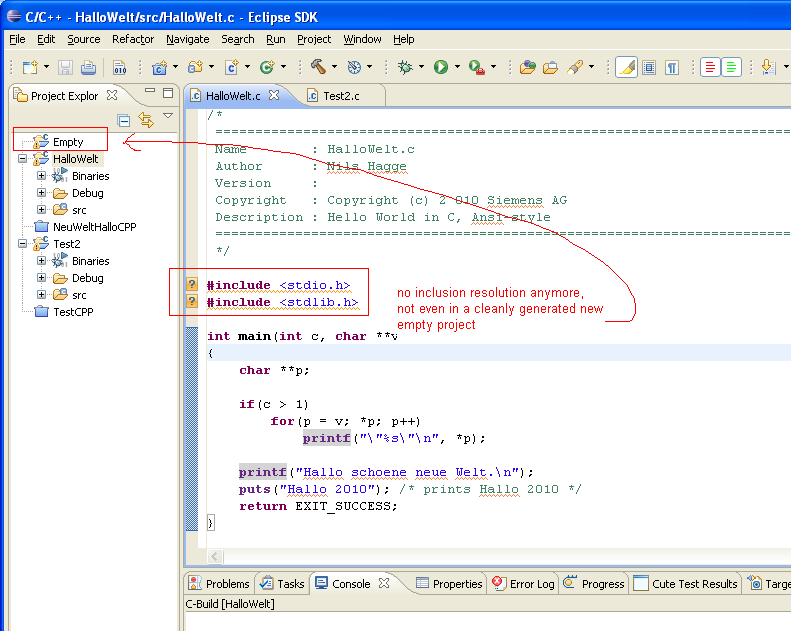Open Project Explorer view menu triangle
This screenshot has height=631, width=791.
(168, 116)
